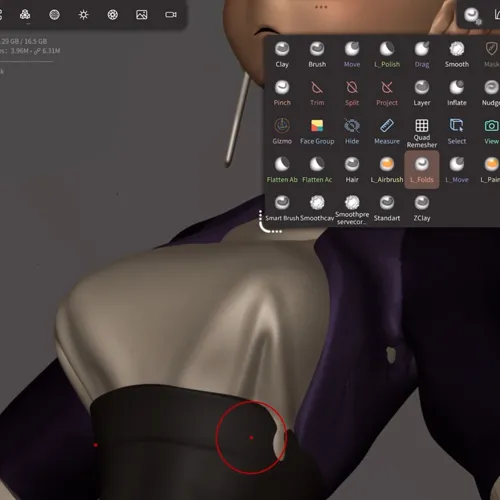Choose the Layer brush tool
500x500 pixels.
(422, 93)
